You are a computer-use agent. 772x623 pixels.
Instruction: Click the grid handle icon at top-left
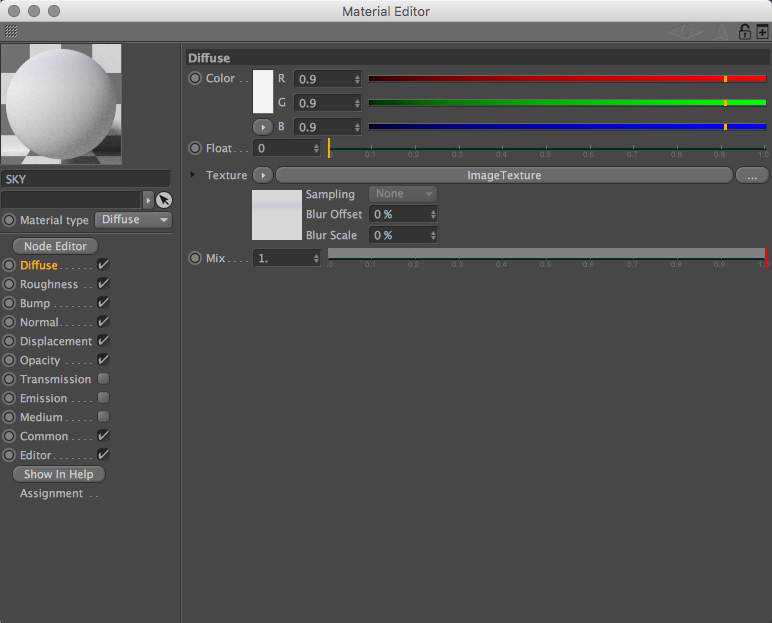pos(11,32)
